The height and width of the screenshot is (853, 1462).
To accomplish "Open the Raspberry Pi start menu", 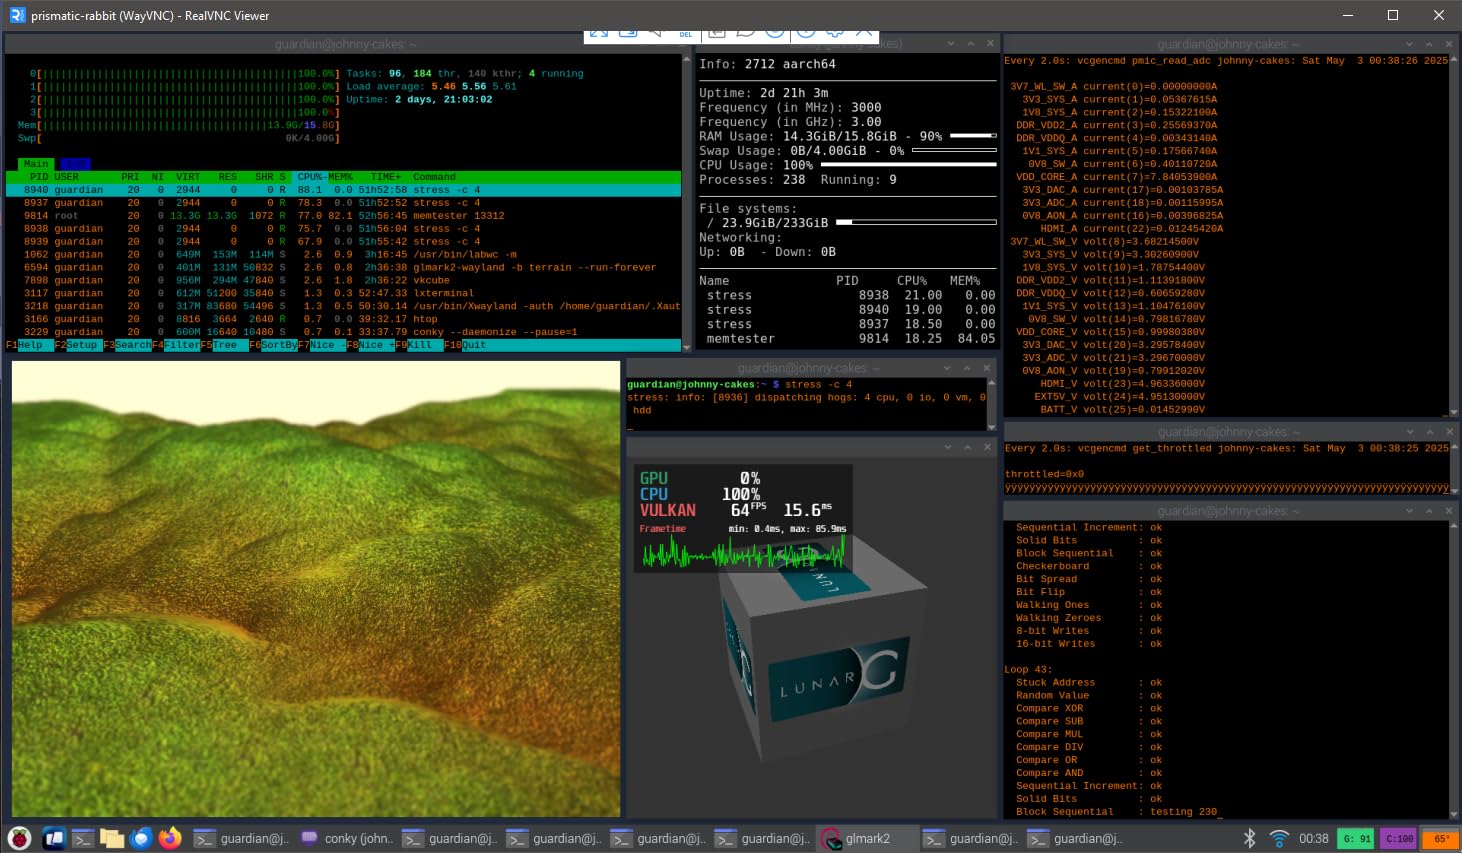I will (19, 838).
